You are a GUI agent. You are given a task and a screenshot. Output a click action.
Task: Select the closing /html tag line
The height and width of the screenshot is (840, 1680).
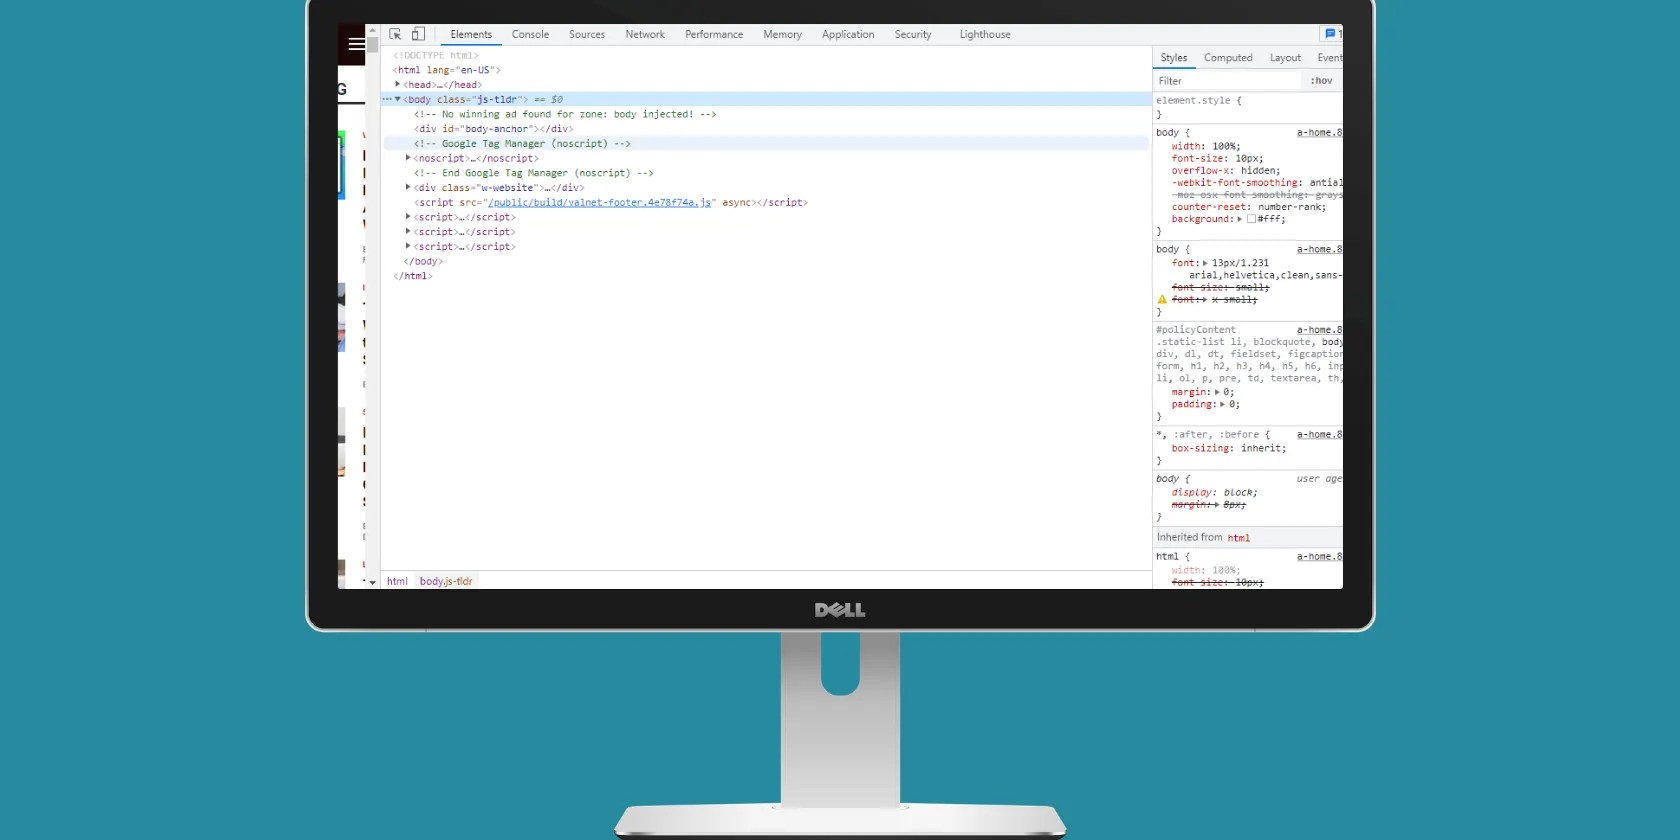(x=413, y=276)
